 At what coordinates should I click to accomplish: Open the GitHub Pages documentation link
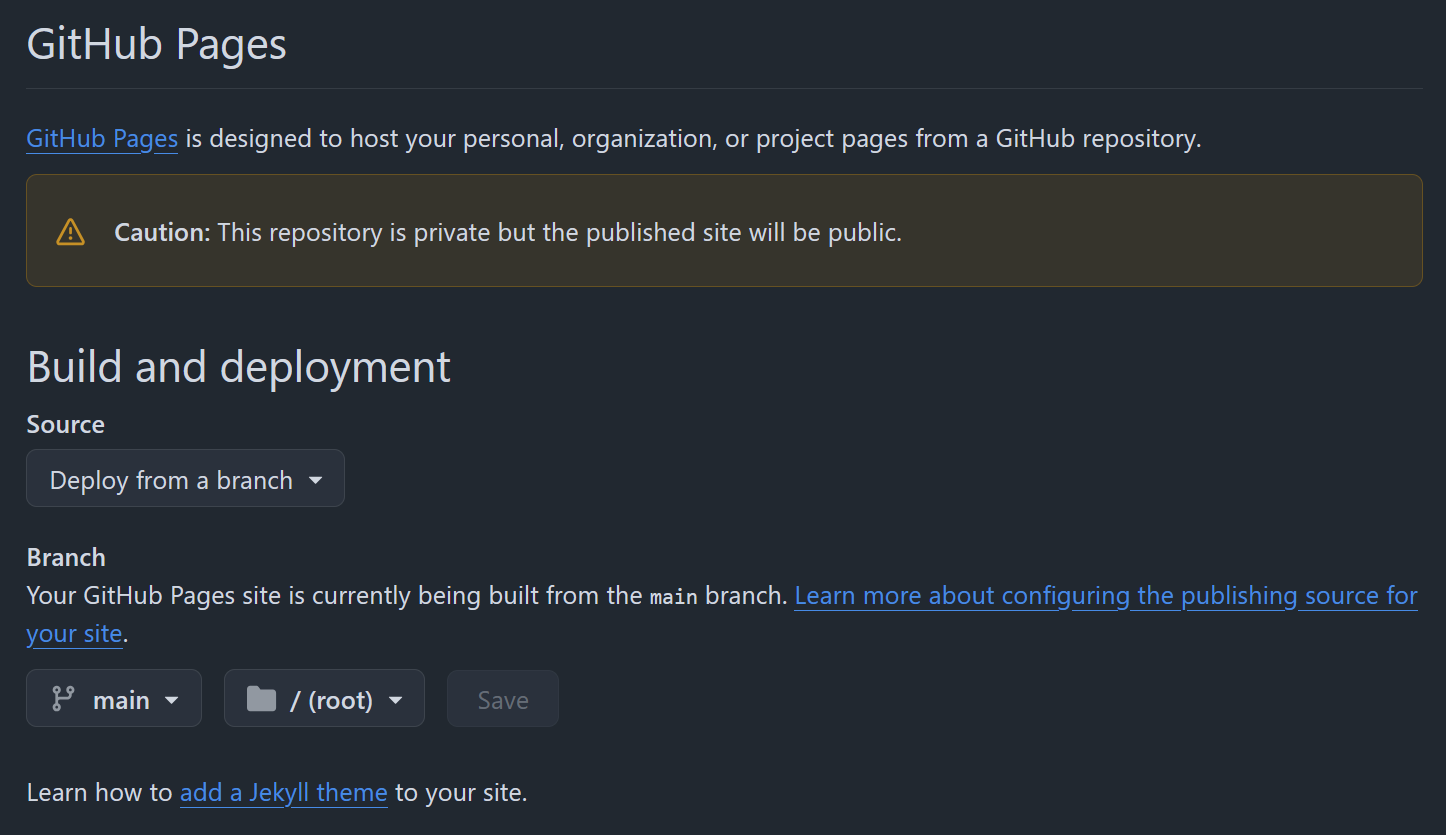click(x=102, y=138)
